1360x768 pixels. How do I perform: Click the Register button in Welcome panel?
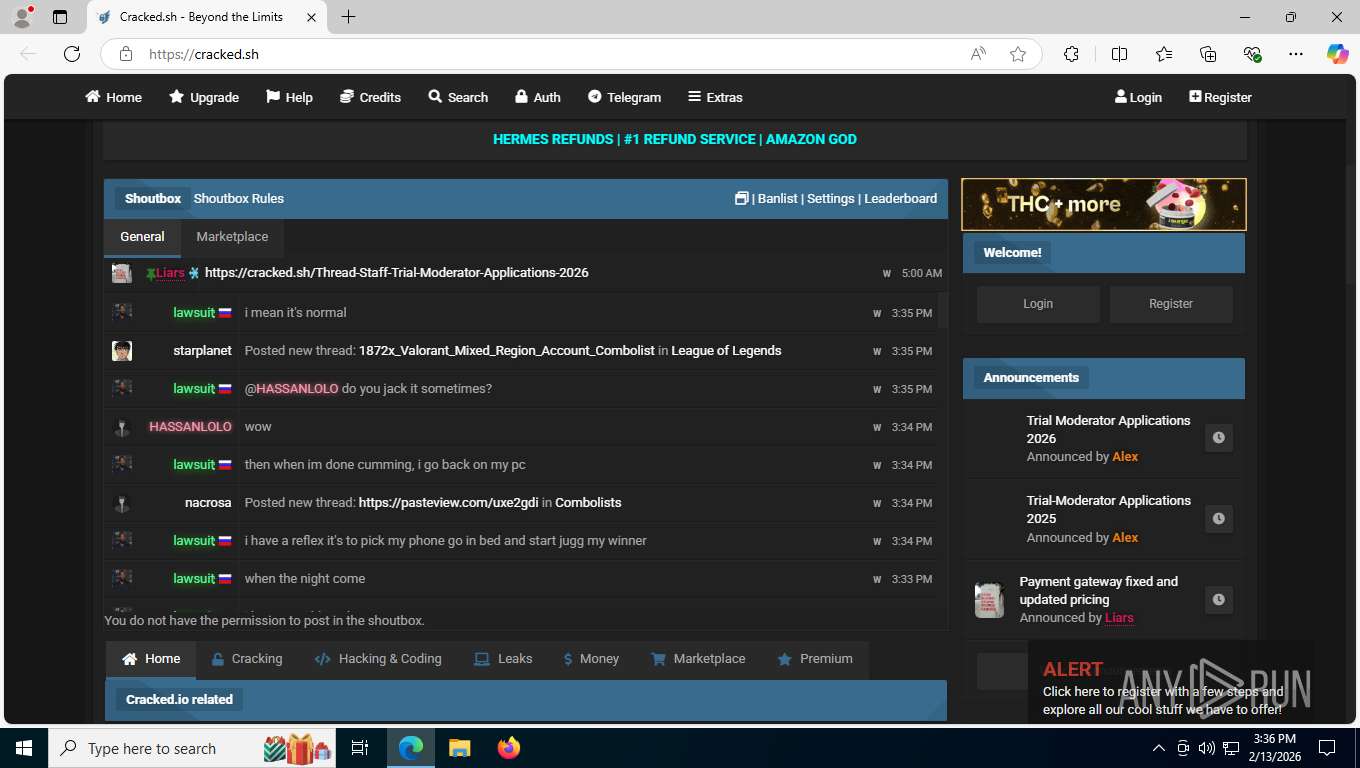click(1171, 304)
